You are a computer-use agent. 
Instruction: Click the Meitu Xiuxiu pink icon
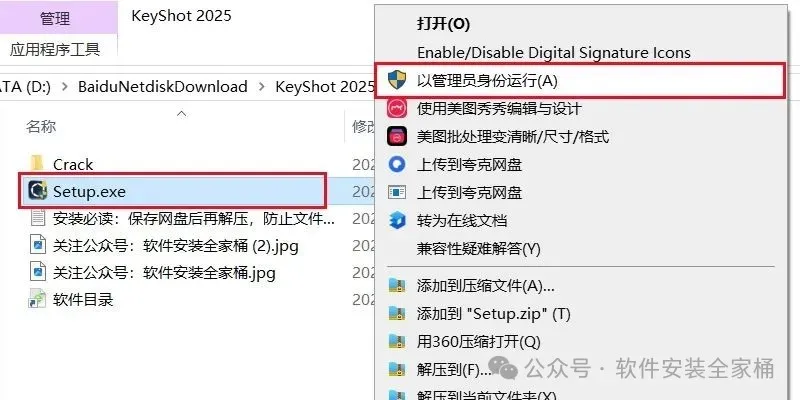[397, 108]
